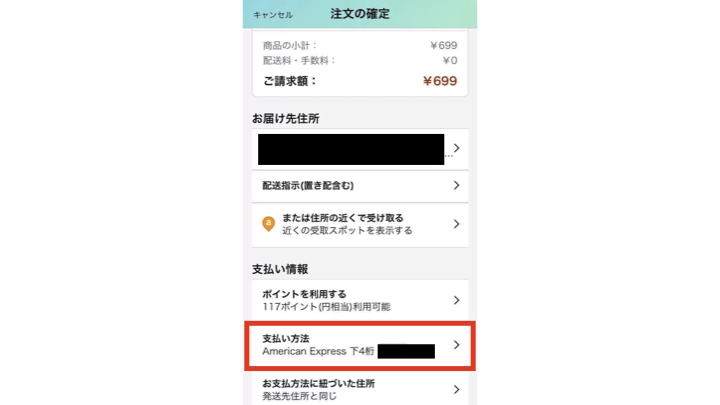Image resolution: width=720 pixels, height=405 pixels.
Task: Click 発送先住所と同じ text
Action: [x=299, y=396]
